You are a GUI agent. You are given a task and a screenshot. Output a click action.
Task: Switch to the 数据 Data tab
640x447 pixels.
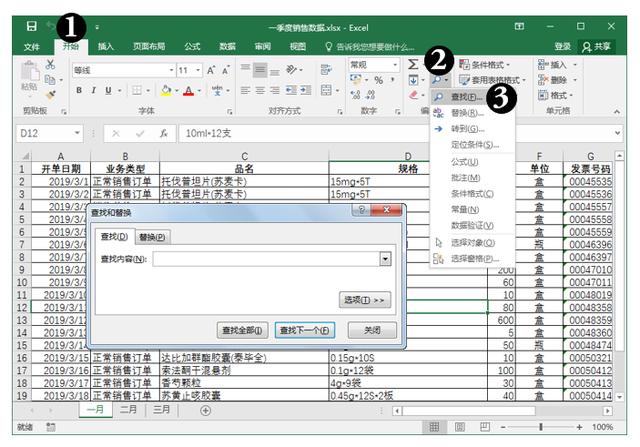(227, 47)
